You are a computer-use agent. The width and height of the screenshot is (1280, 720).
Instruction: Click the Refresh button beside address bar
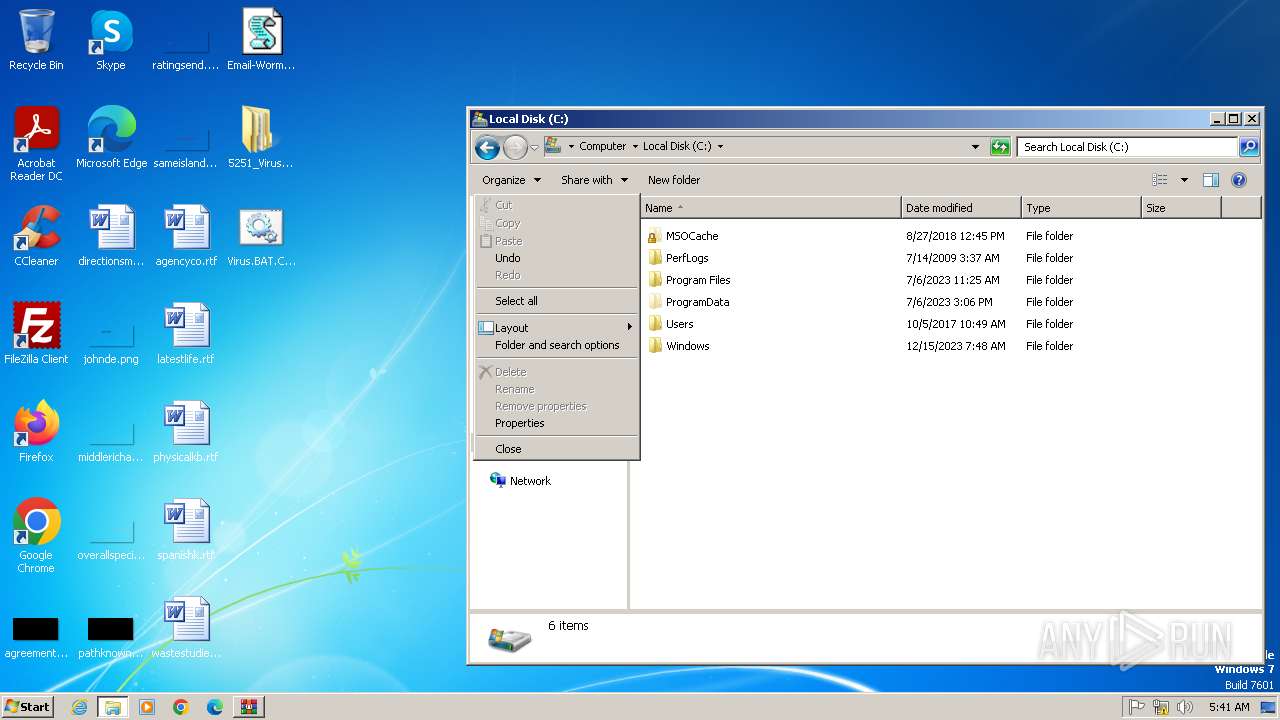[1000, 147]
